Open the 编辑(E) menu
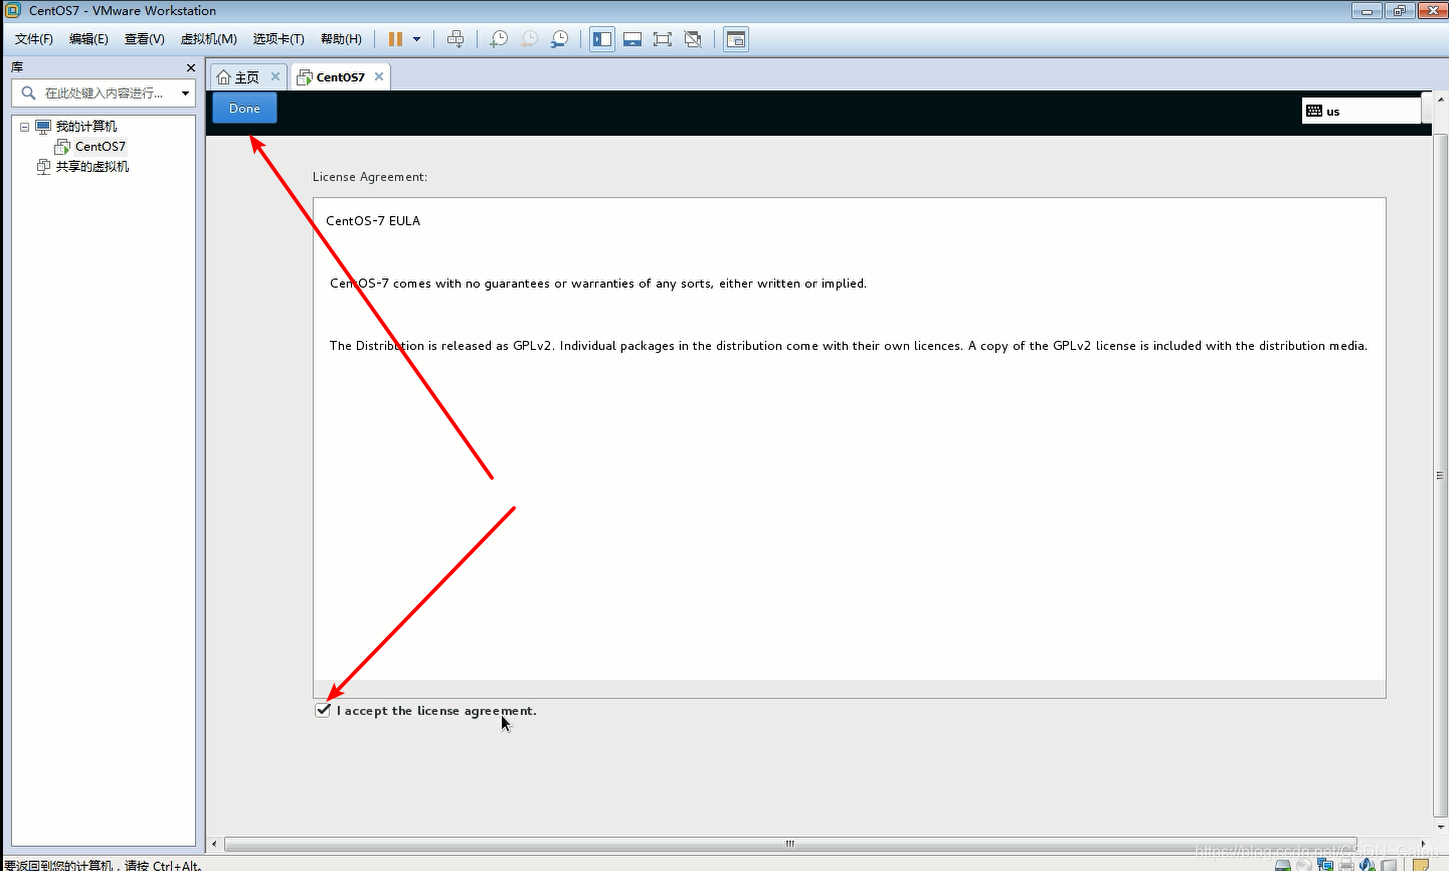Screen dimensions: 1449x871 [x=89, y=39]
